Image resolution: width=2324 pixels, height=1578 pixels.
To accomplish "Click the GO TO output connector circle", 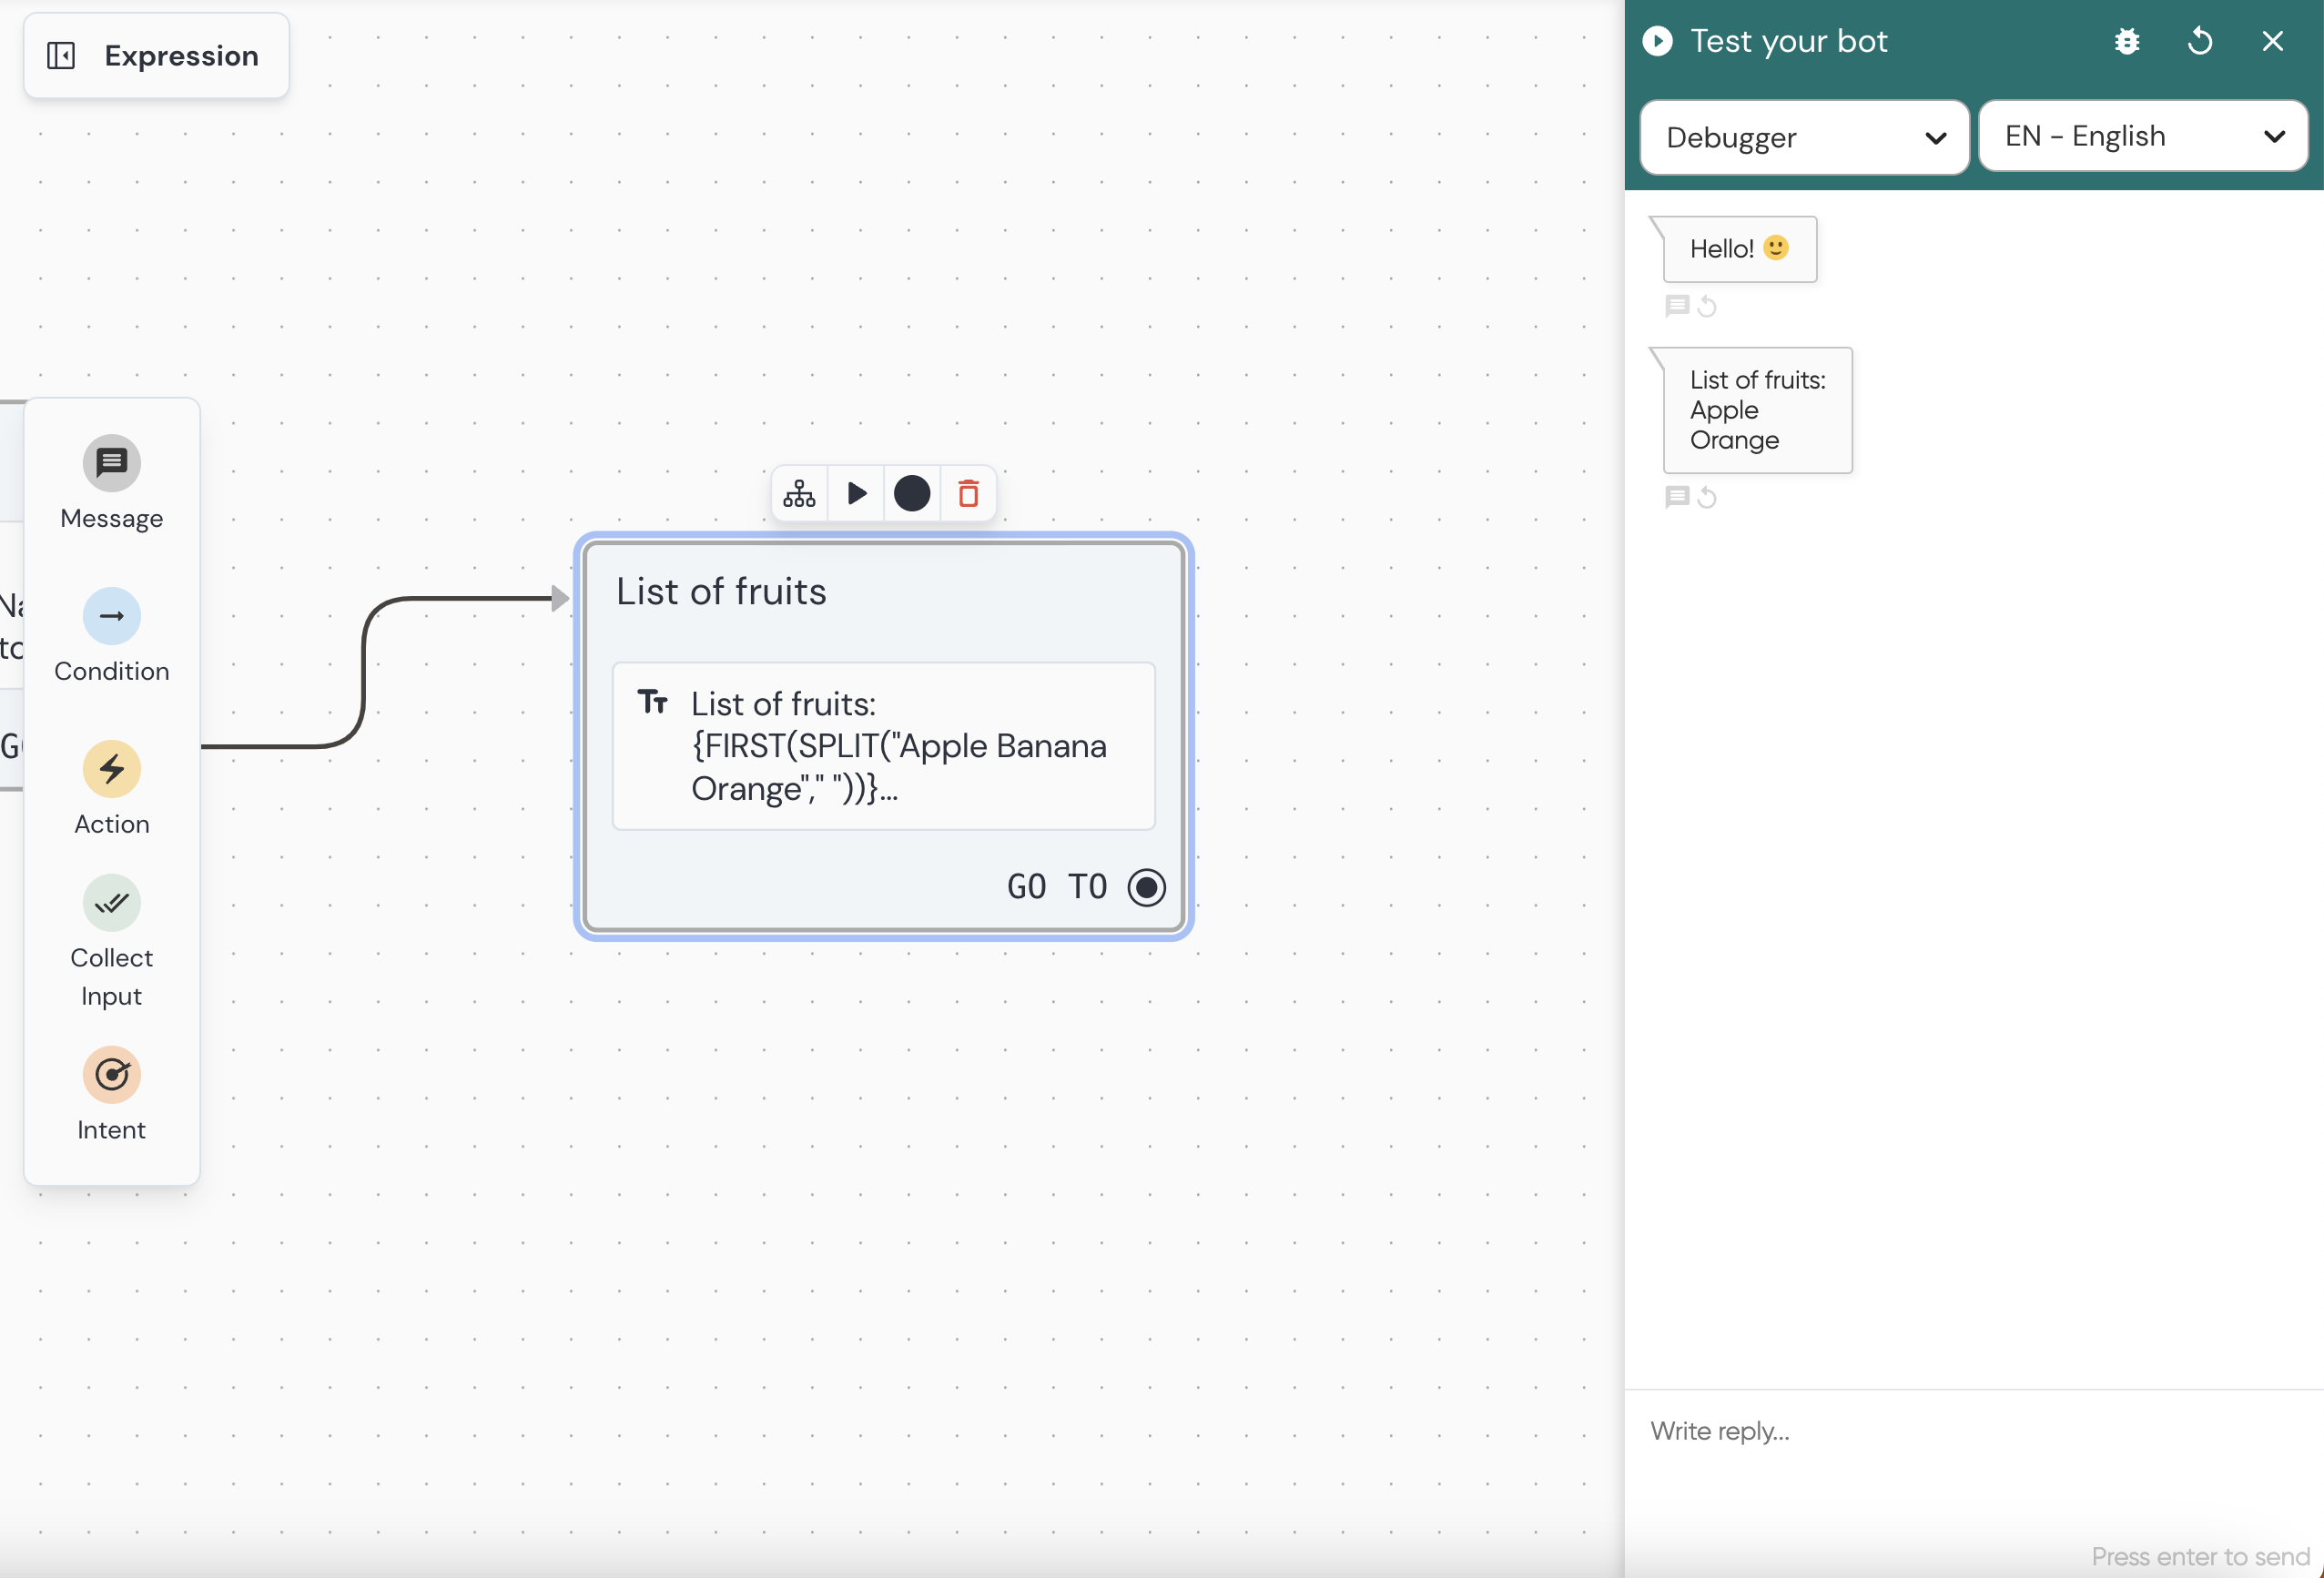I will click(x=1146, y=887).
